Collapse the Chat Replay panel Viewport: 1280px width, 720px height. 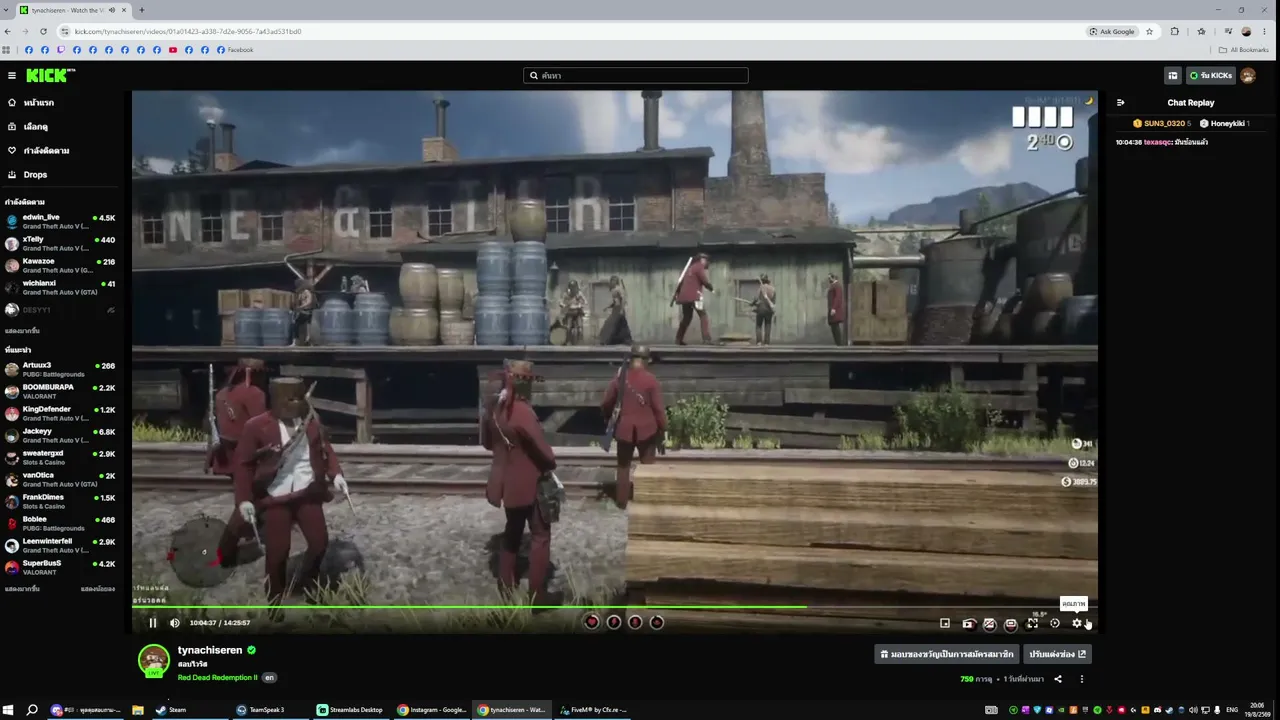click(x=1121, y=102)
